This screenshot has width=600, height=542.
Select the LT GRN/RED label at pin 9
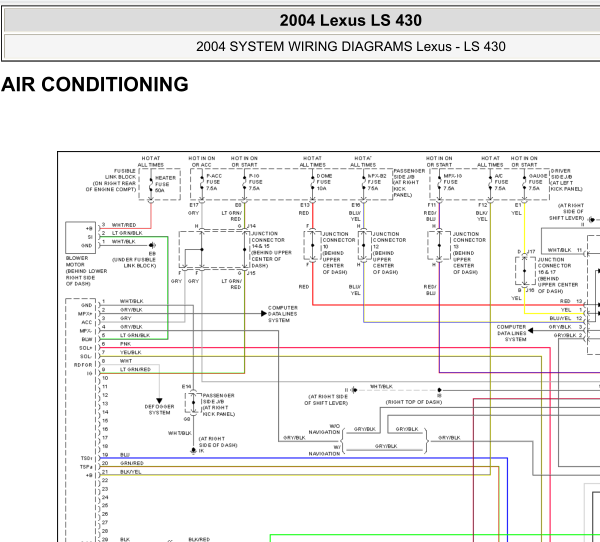[x=135, y=369]
